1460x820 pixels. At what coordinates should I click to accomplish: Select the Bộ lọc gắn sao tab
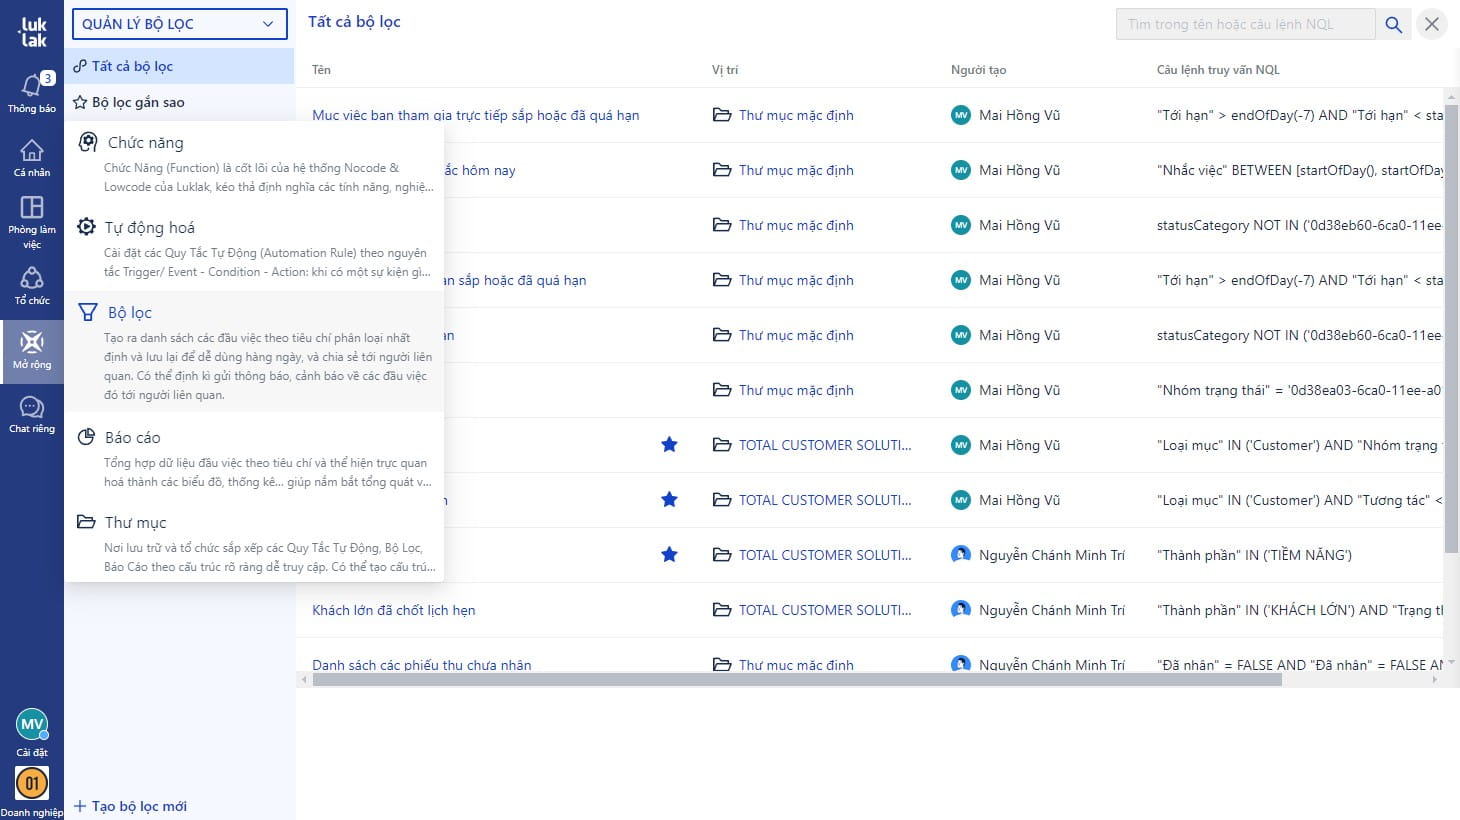point(138,102)
